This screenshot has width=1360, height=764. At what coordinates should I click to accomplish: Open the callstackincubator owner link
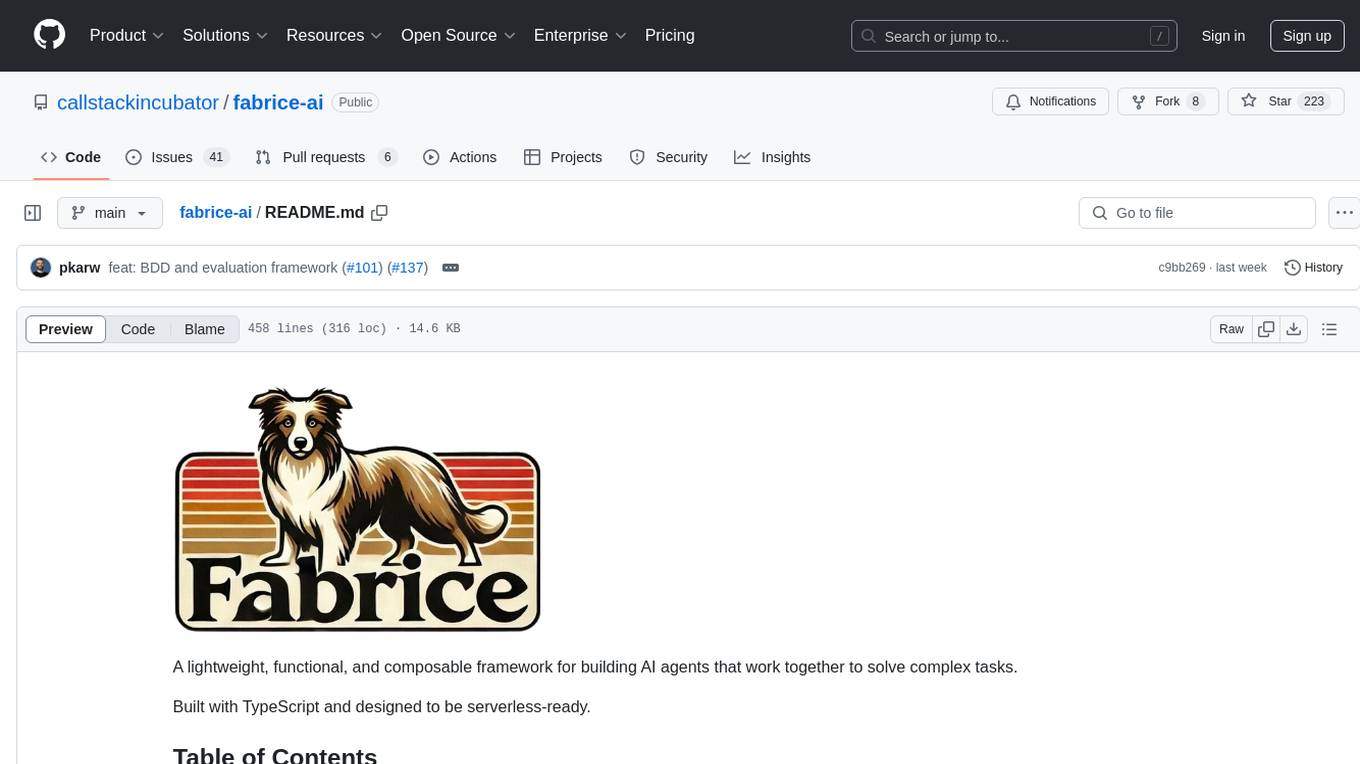click(x=138, y=102)
